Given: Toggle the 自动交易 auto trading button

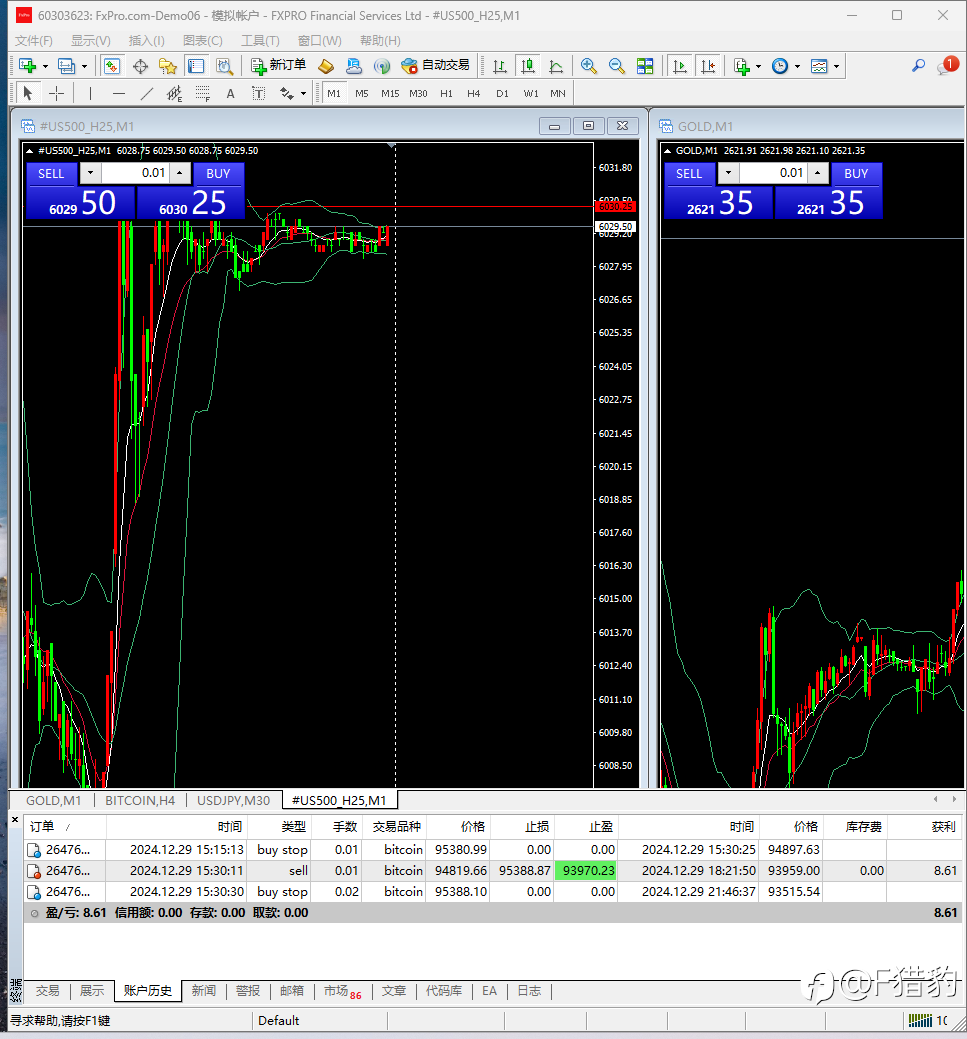Looking at the screenshot, I should tap(435, 66).
